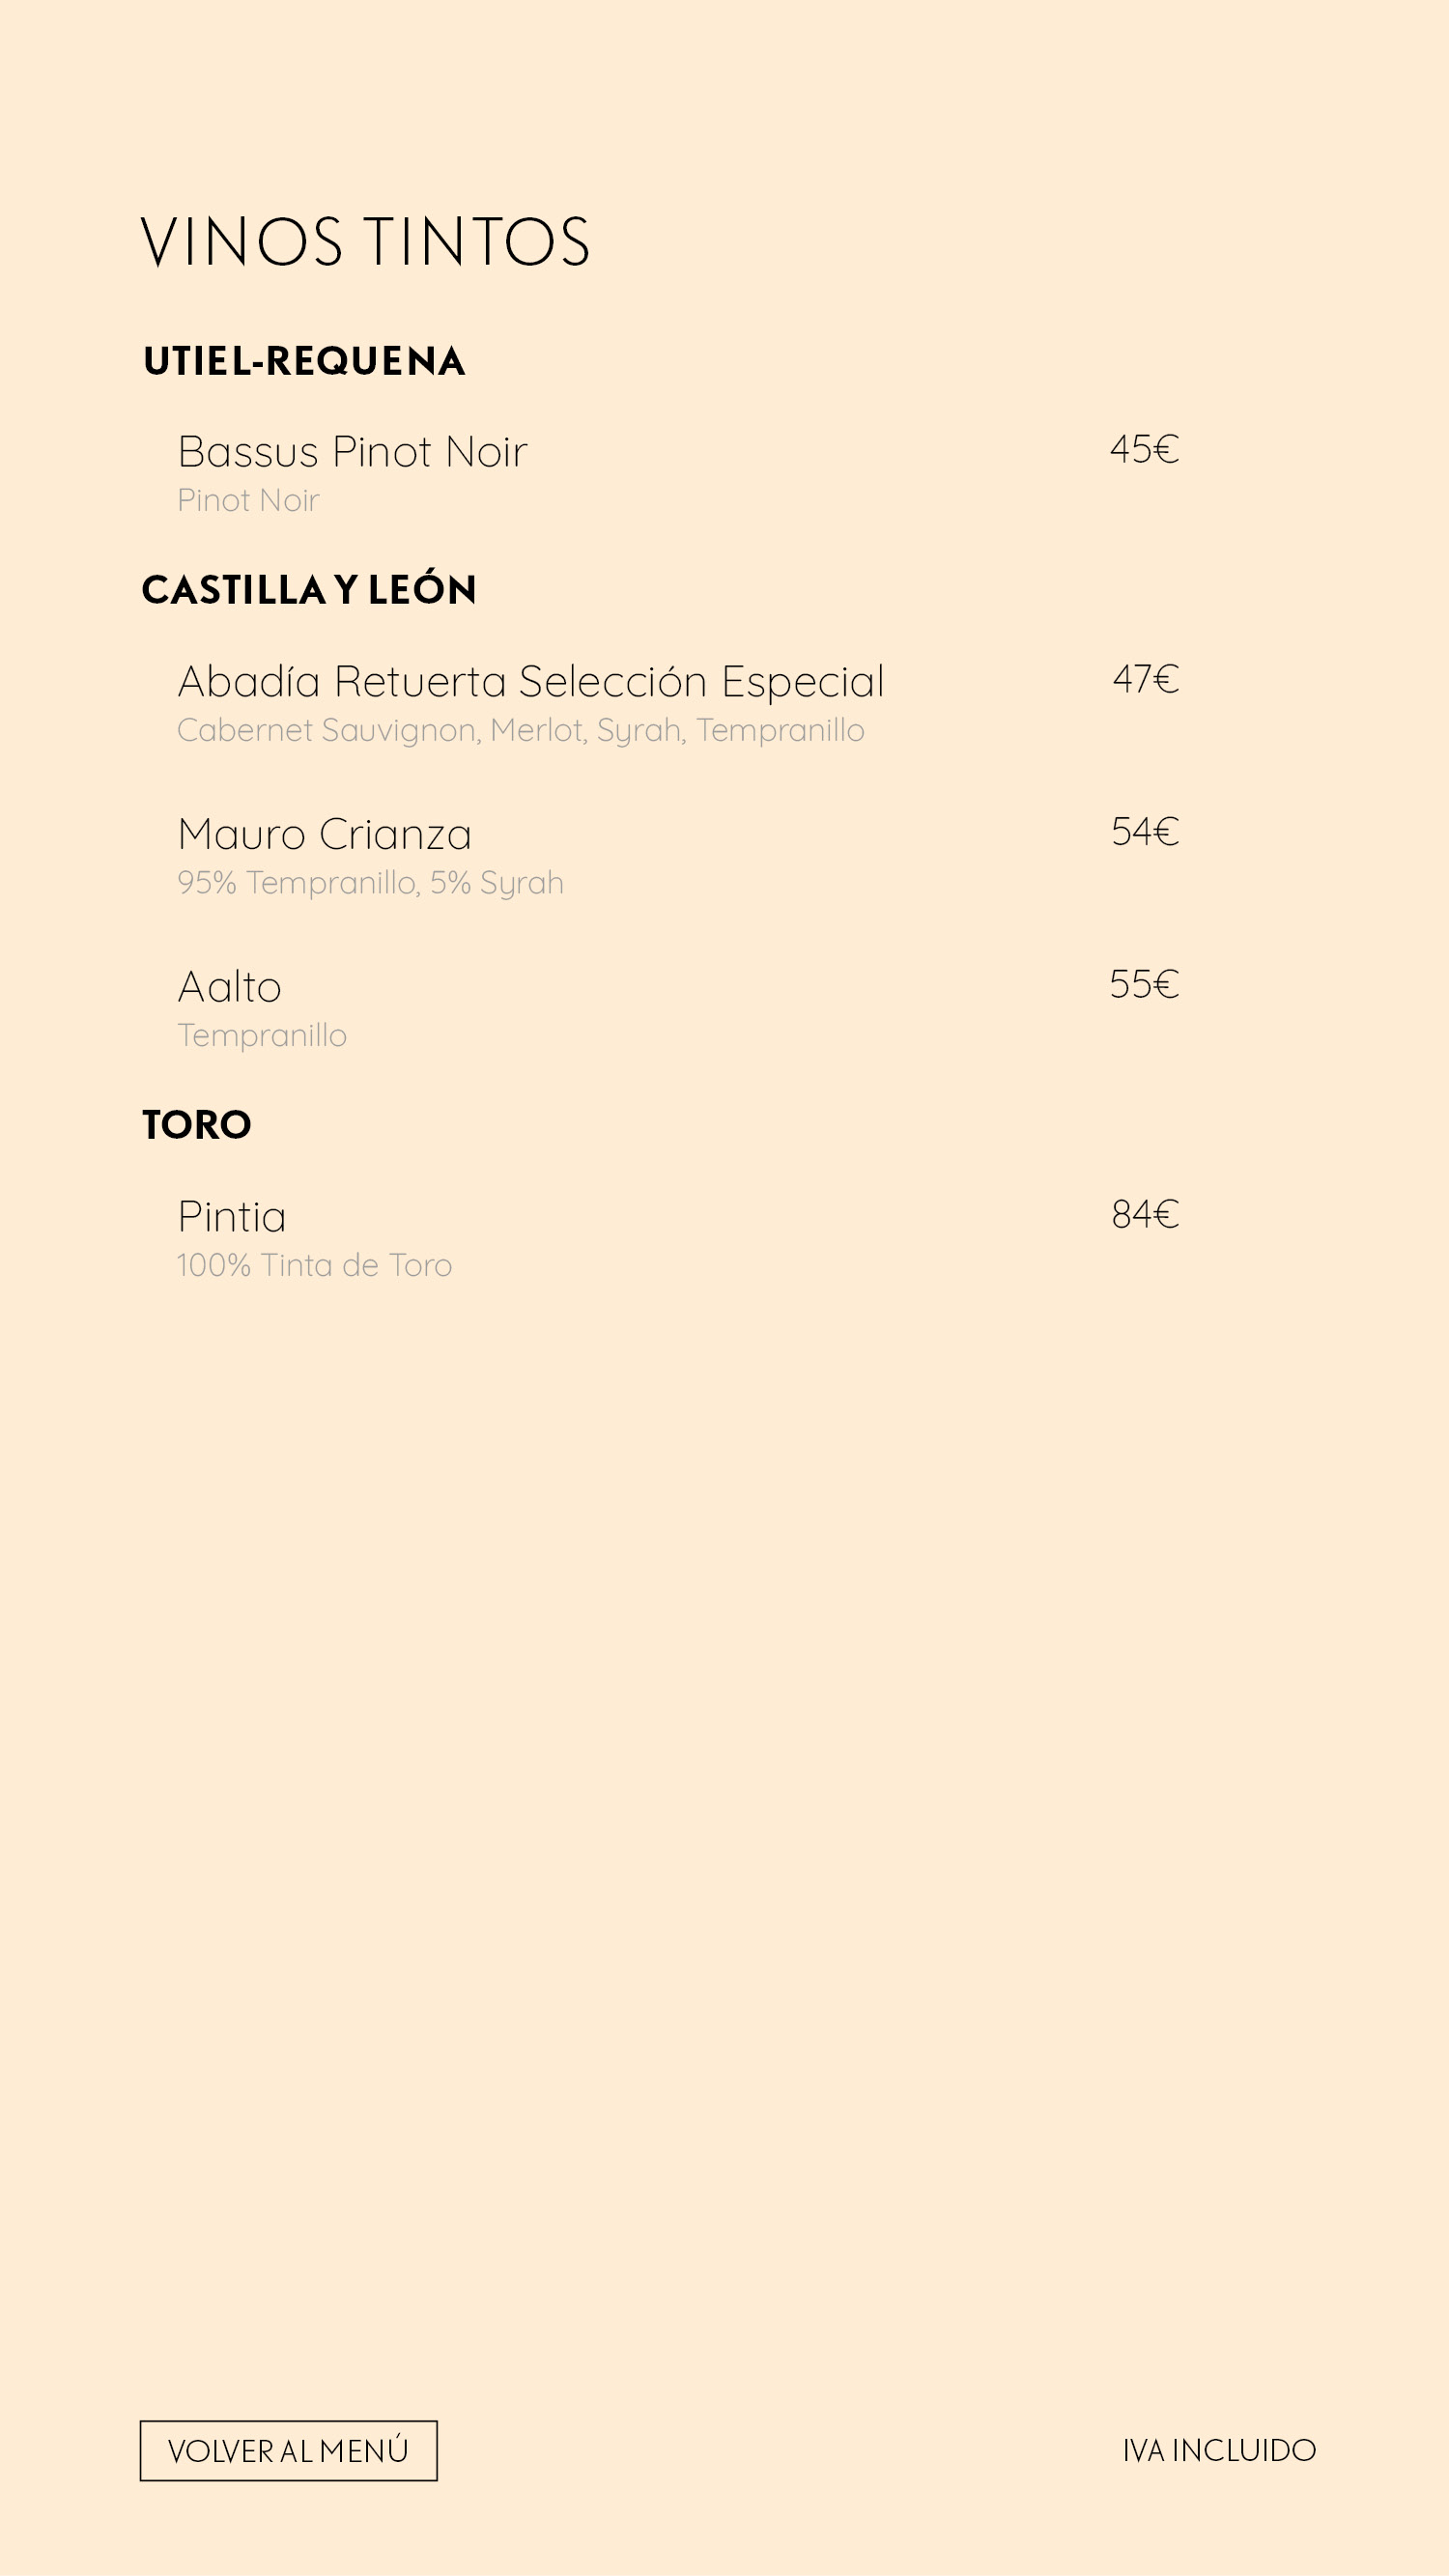Click the 84€ price
The width and height of the screenshot is (1449, 2576).
pos(1145,1214)
